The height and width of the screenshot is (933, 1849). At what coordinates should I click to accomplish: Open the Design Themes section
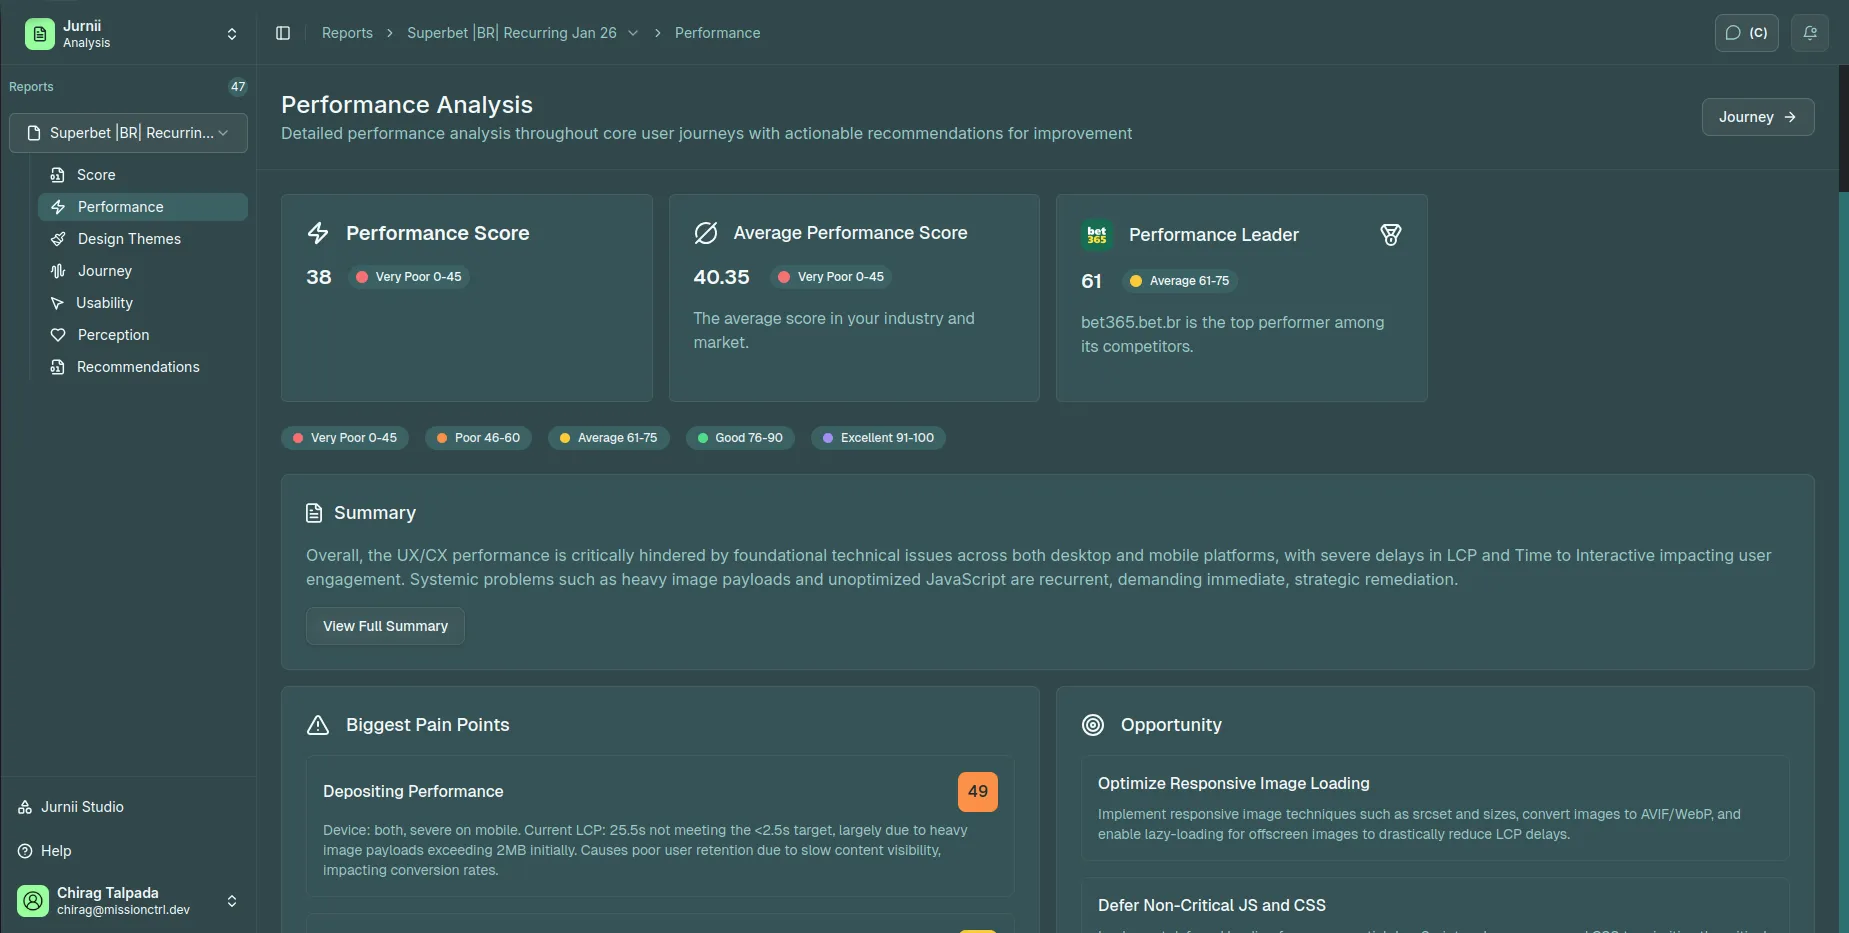pos(129,239)
